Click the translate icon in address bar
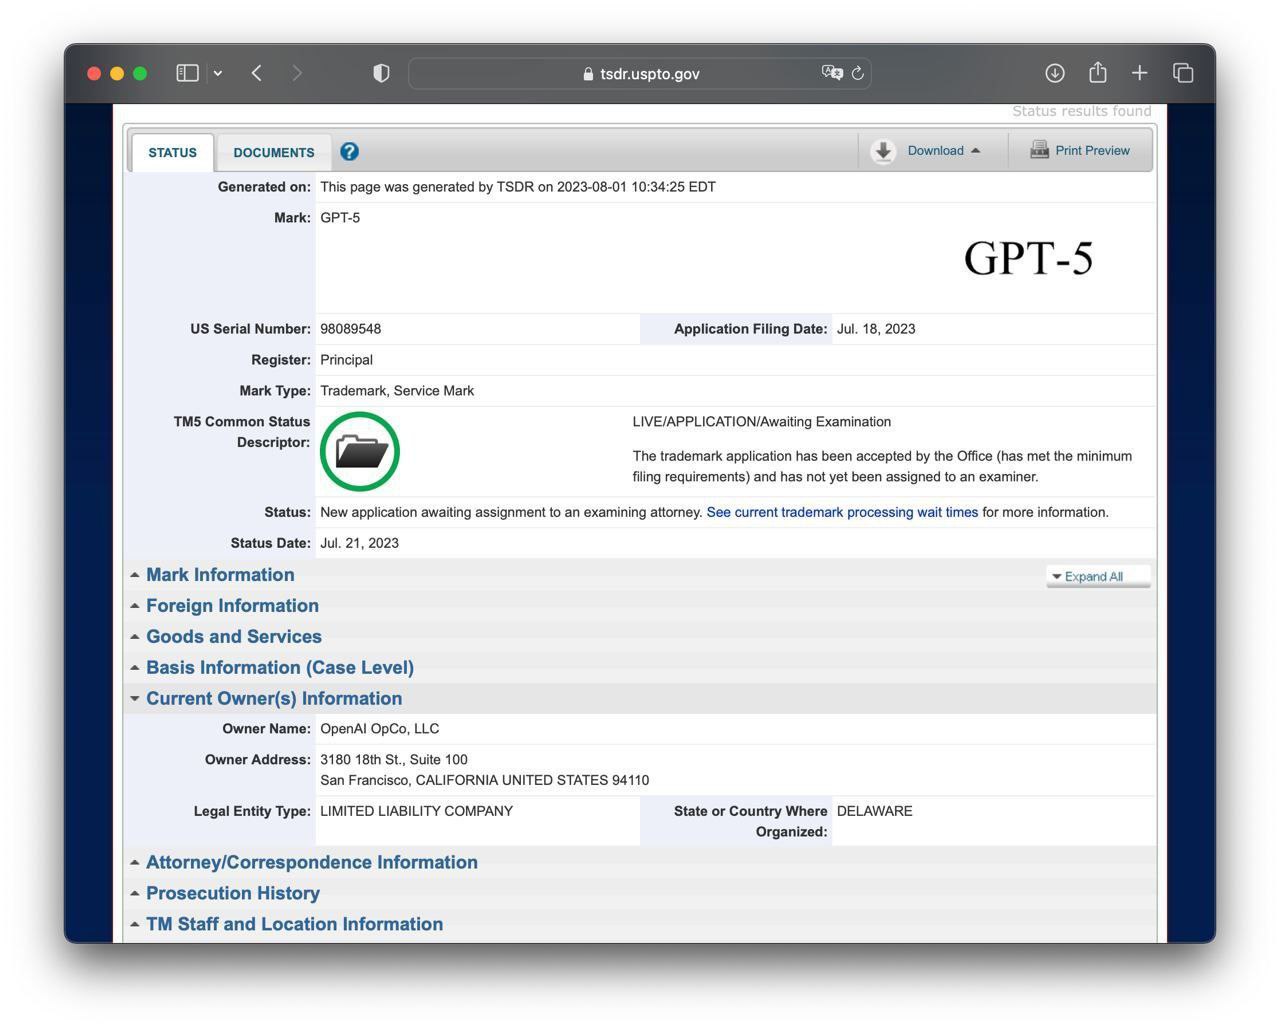The width and height of the screenshot is (1280, 1028). pyautogui.click(x=831, y=73)
